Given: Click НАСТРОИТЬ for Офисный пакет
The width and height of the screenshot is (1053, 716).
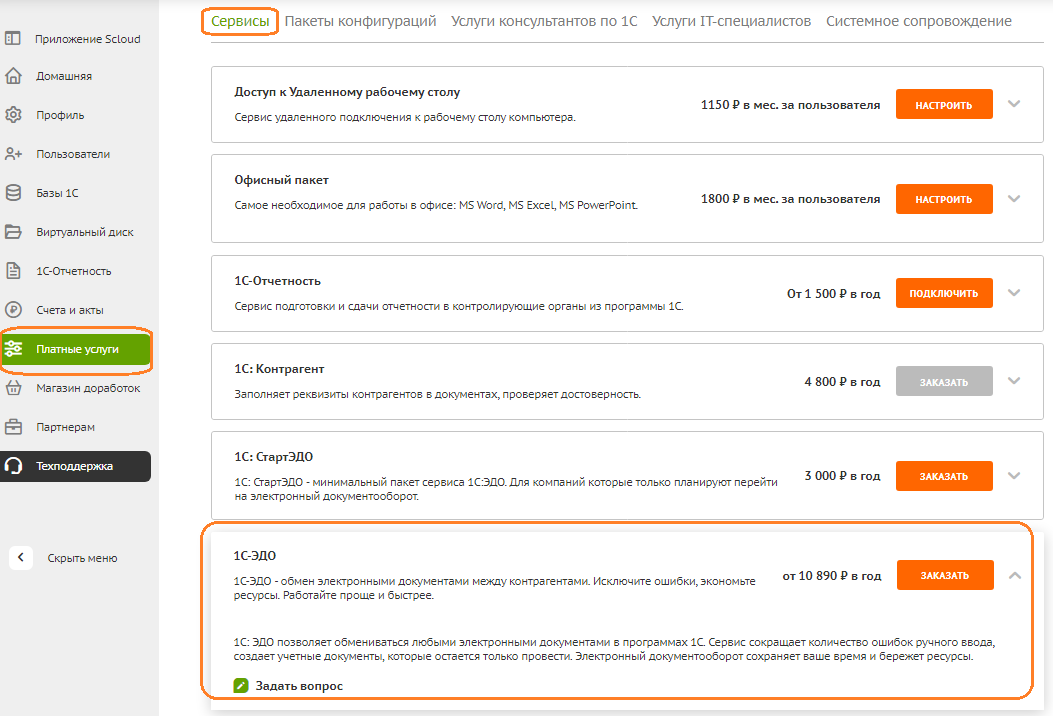Looking at the screenshot, I should click(x=944, y=199).
